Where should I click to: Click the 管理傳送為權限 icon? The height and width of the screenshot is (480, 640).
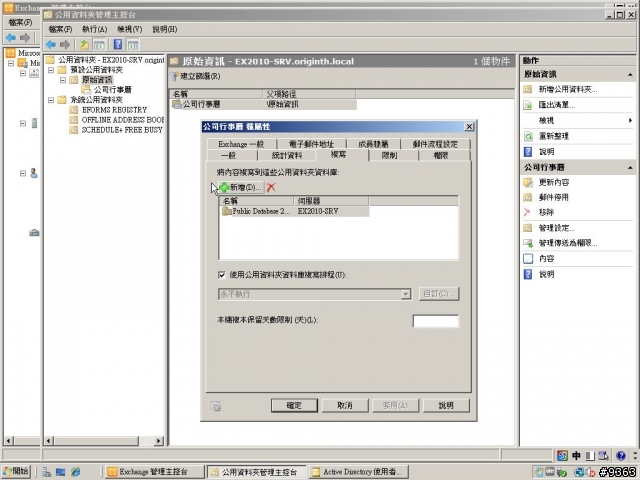pyautogui.click(x=528, y=243)
